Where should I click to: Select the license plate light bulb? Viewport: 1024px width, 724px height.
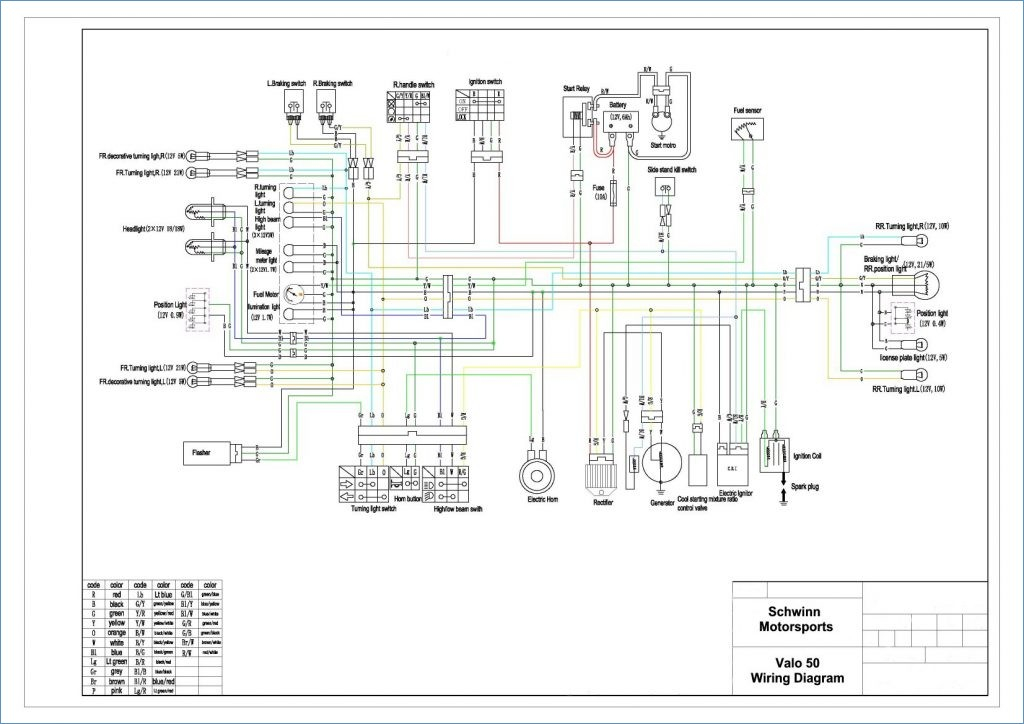(915, 344)
